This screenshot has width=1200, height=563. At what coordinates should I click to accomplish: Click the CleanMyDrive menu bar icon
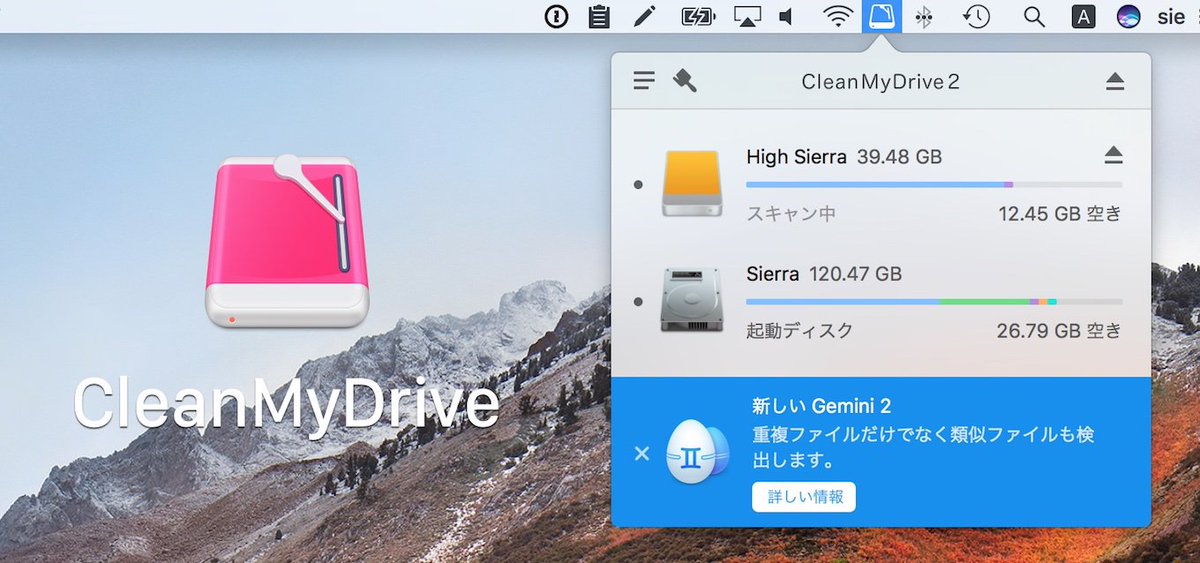click(881, 17)
